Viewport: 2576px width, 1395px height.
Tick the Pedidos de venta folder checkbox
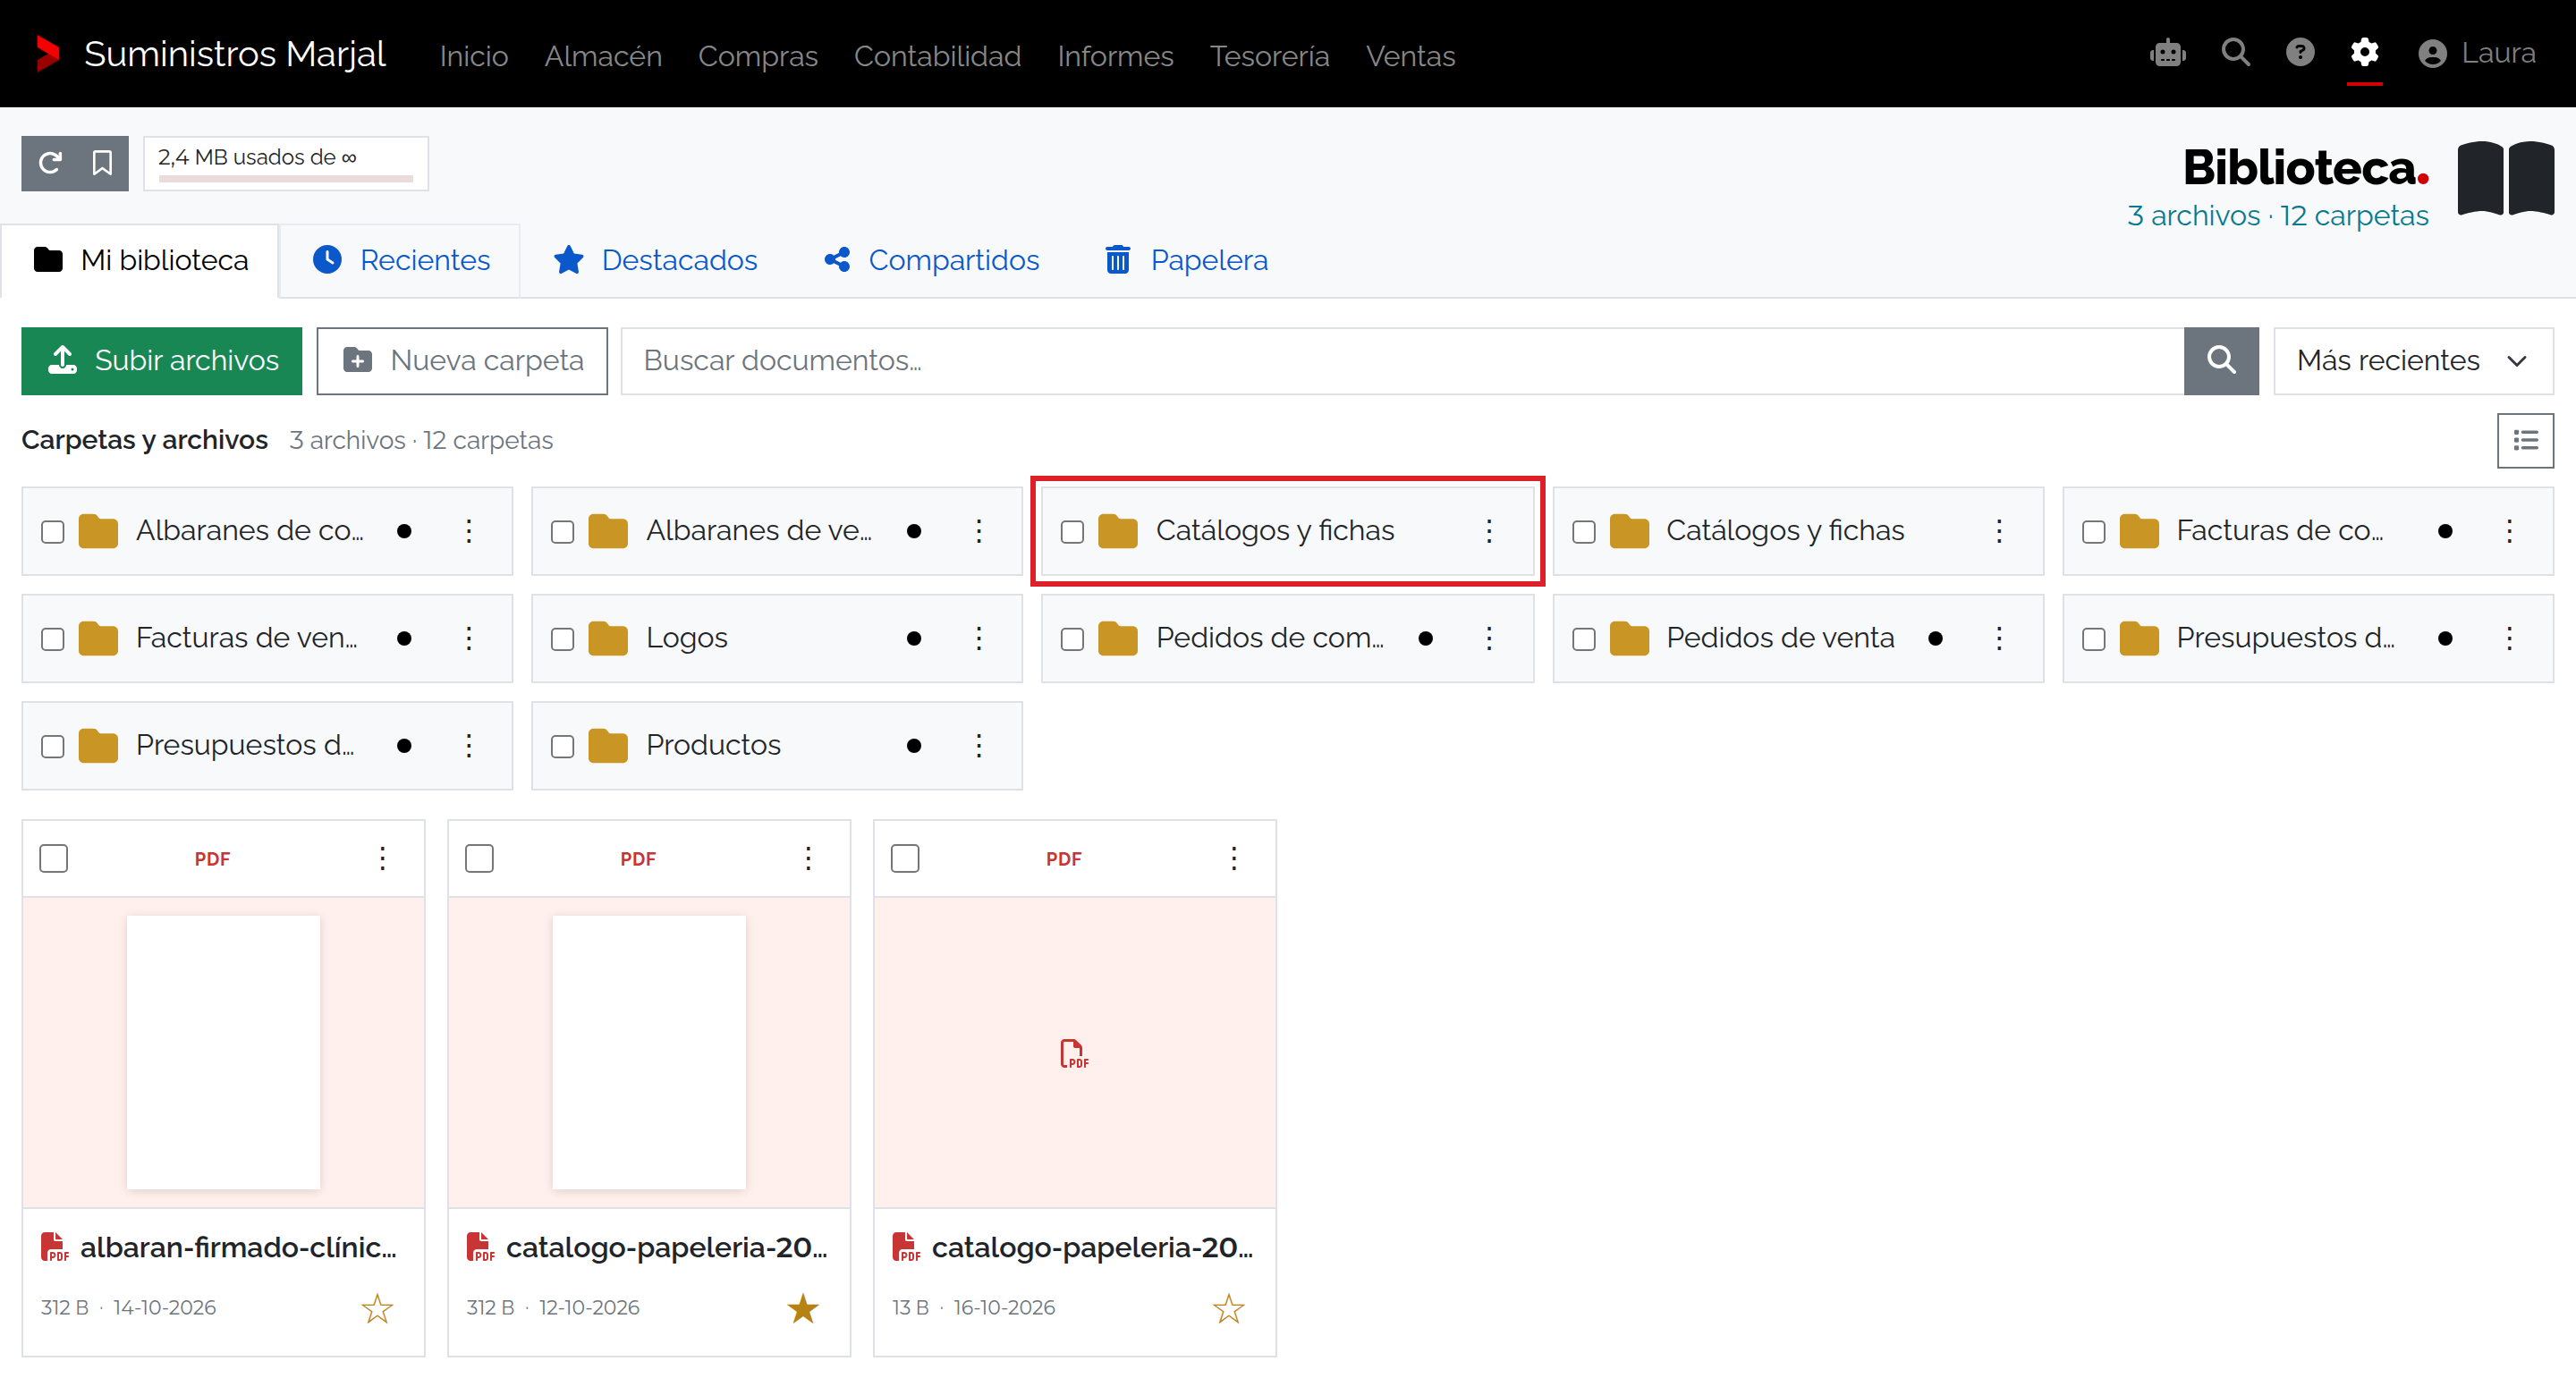1584,639
